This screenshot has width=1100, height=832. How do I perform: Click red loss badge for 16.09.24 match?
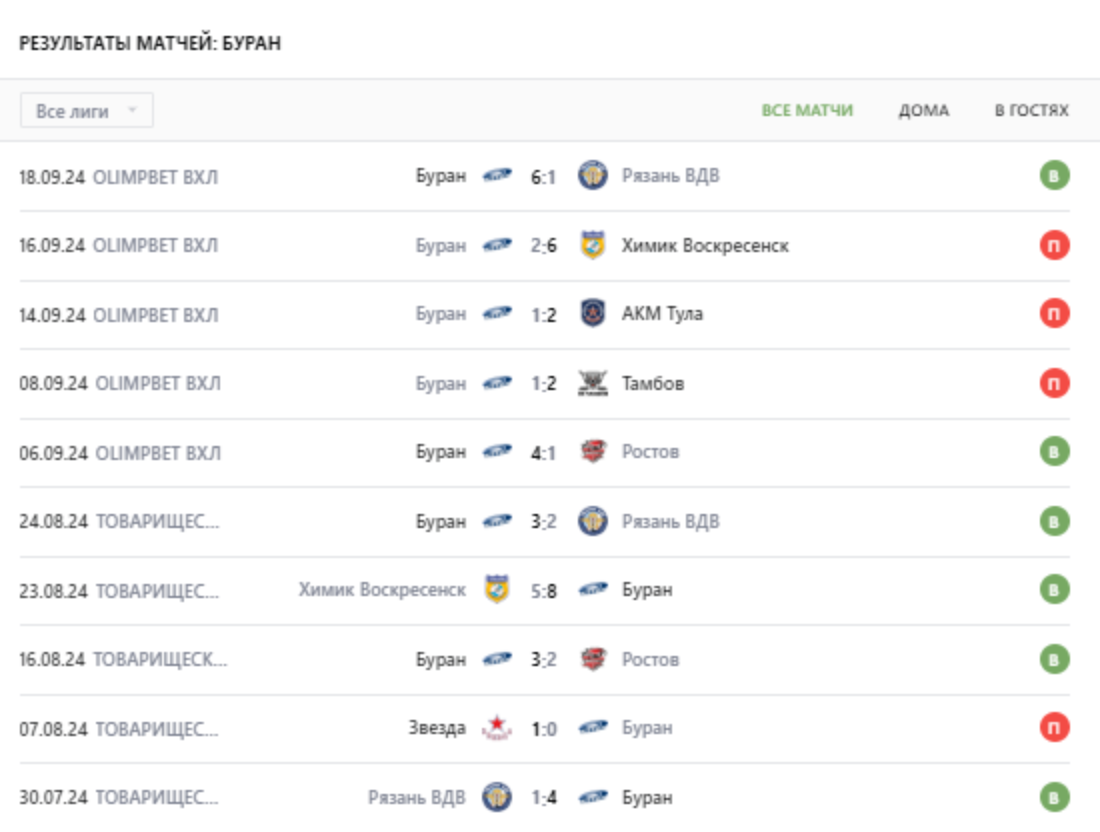point(1054,245)
